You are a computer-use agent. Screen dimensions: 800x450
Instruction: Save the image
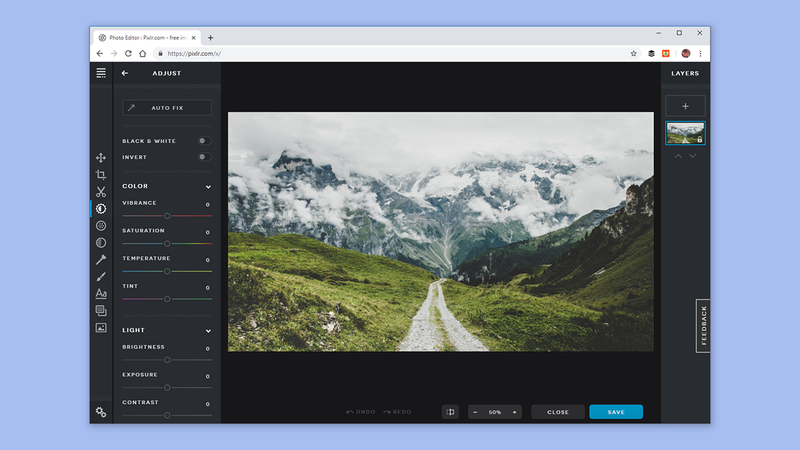(x=616, y=412)
